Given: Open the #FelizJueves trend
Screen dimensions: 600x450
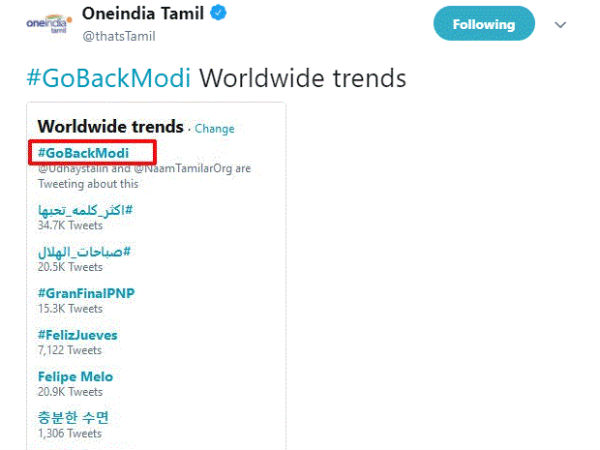Looking at the screenshot, I should coord(78,335).
